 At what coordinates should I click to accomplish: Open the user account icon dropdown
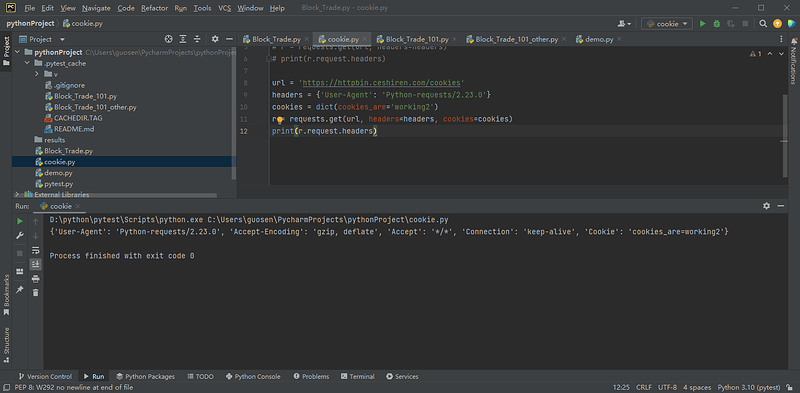(624, 23)
